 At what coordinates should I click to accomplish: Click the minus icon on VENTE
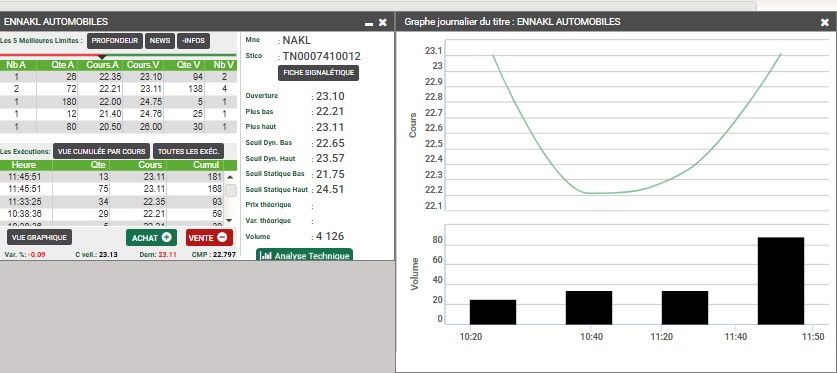click(x=222, y=237)
